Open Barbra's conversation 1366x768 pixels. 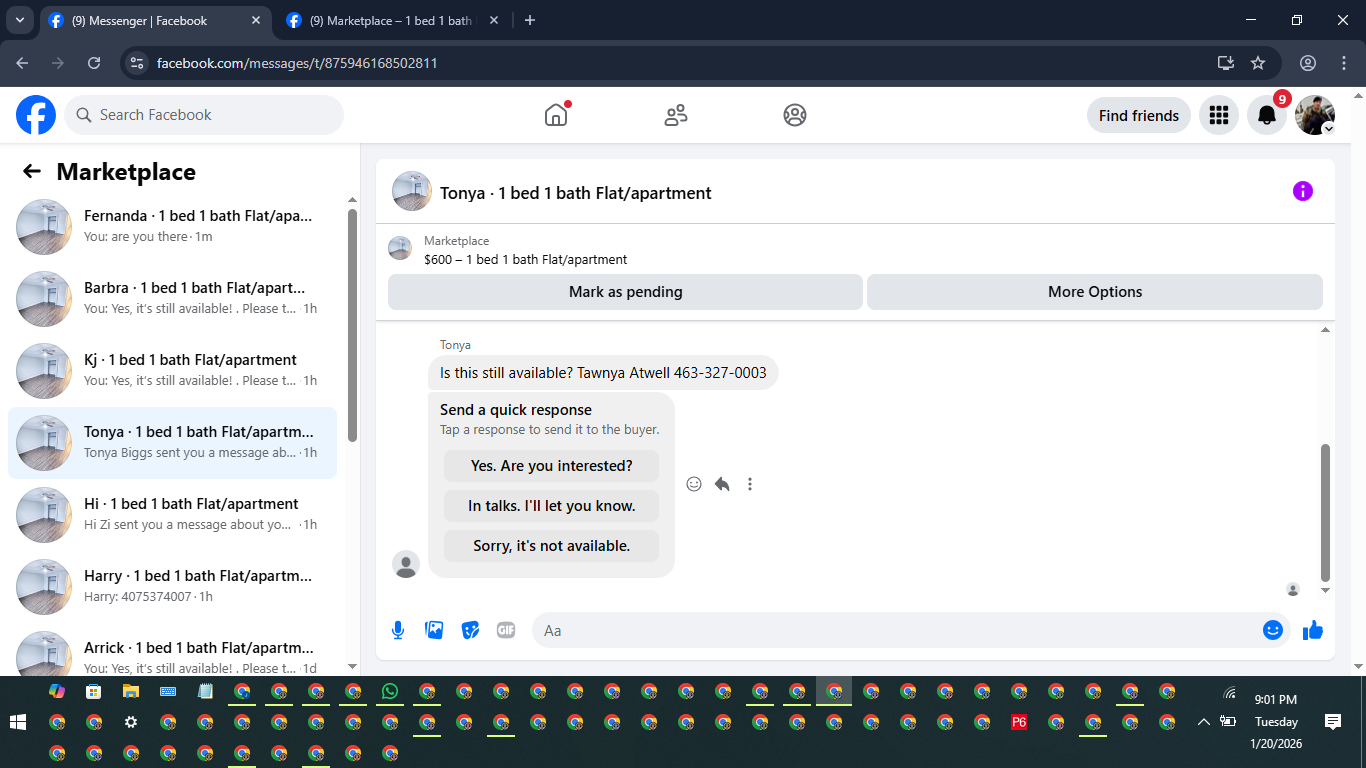coord(172,299)
